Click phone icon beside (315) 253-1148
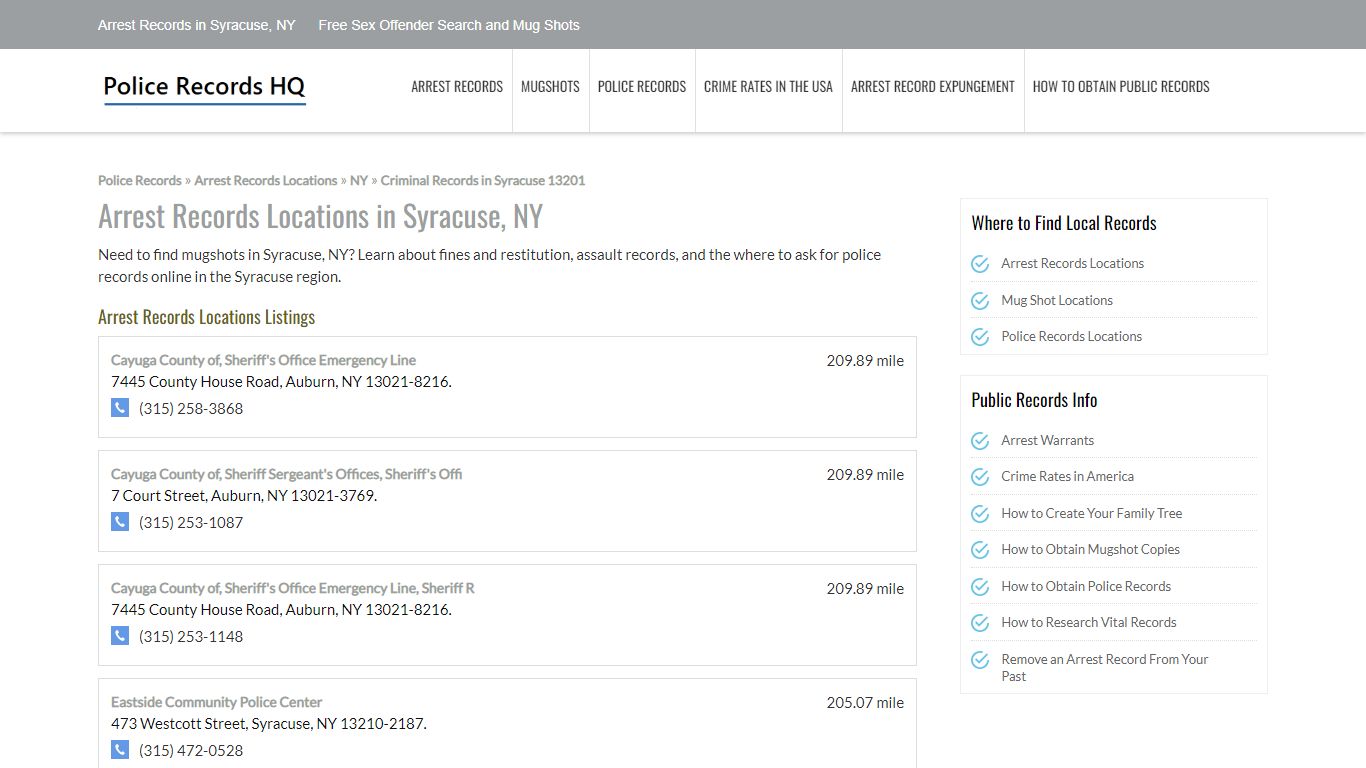 (x=120, y=636)
